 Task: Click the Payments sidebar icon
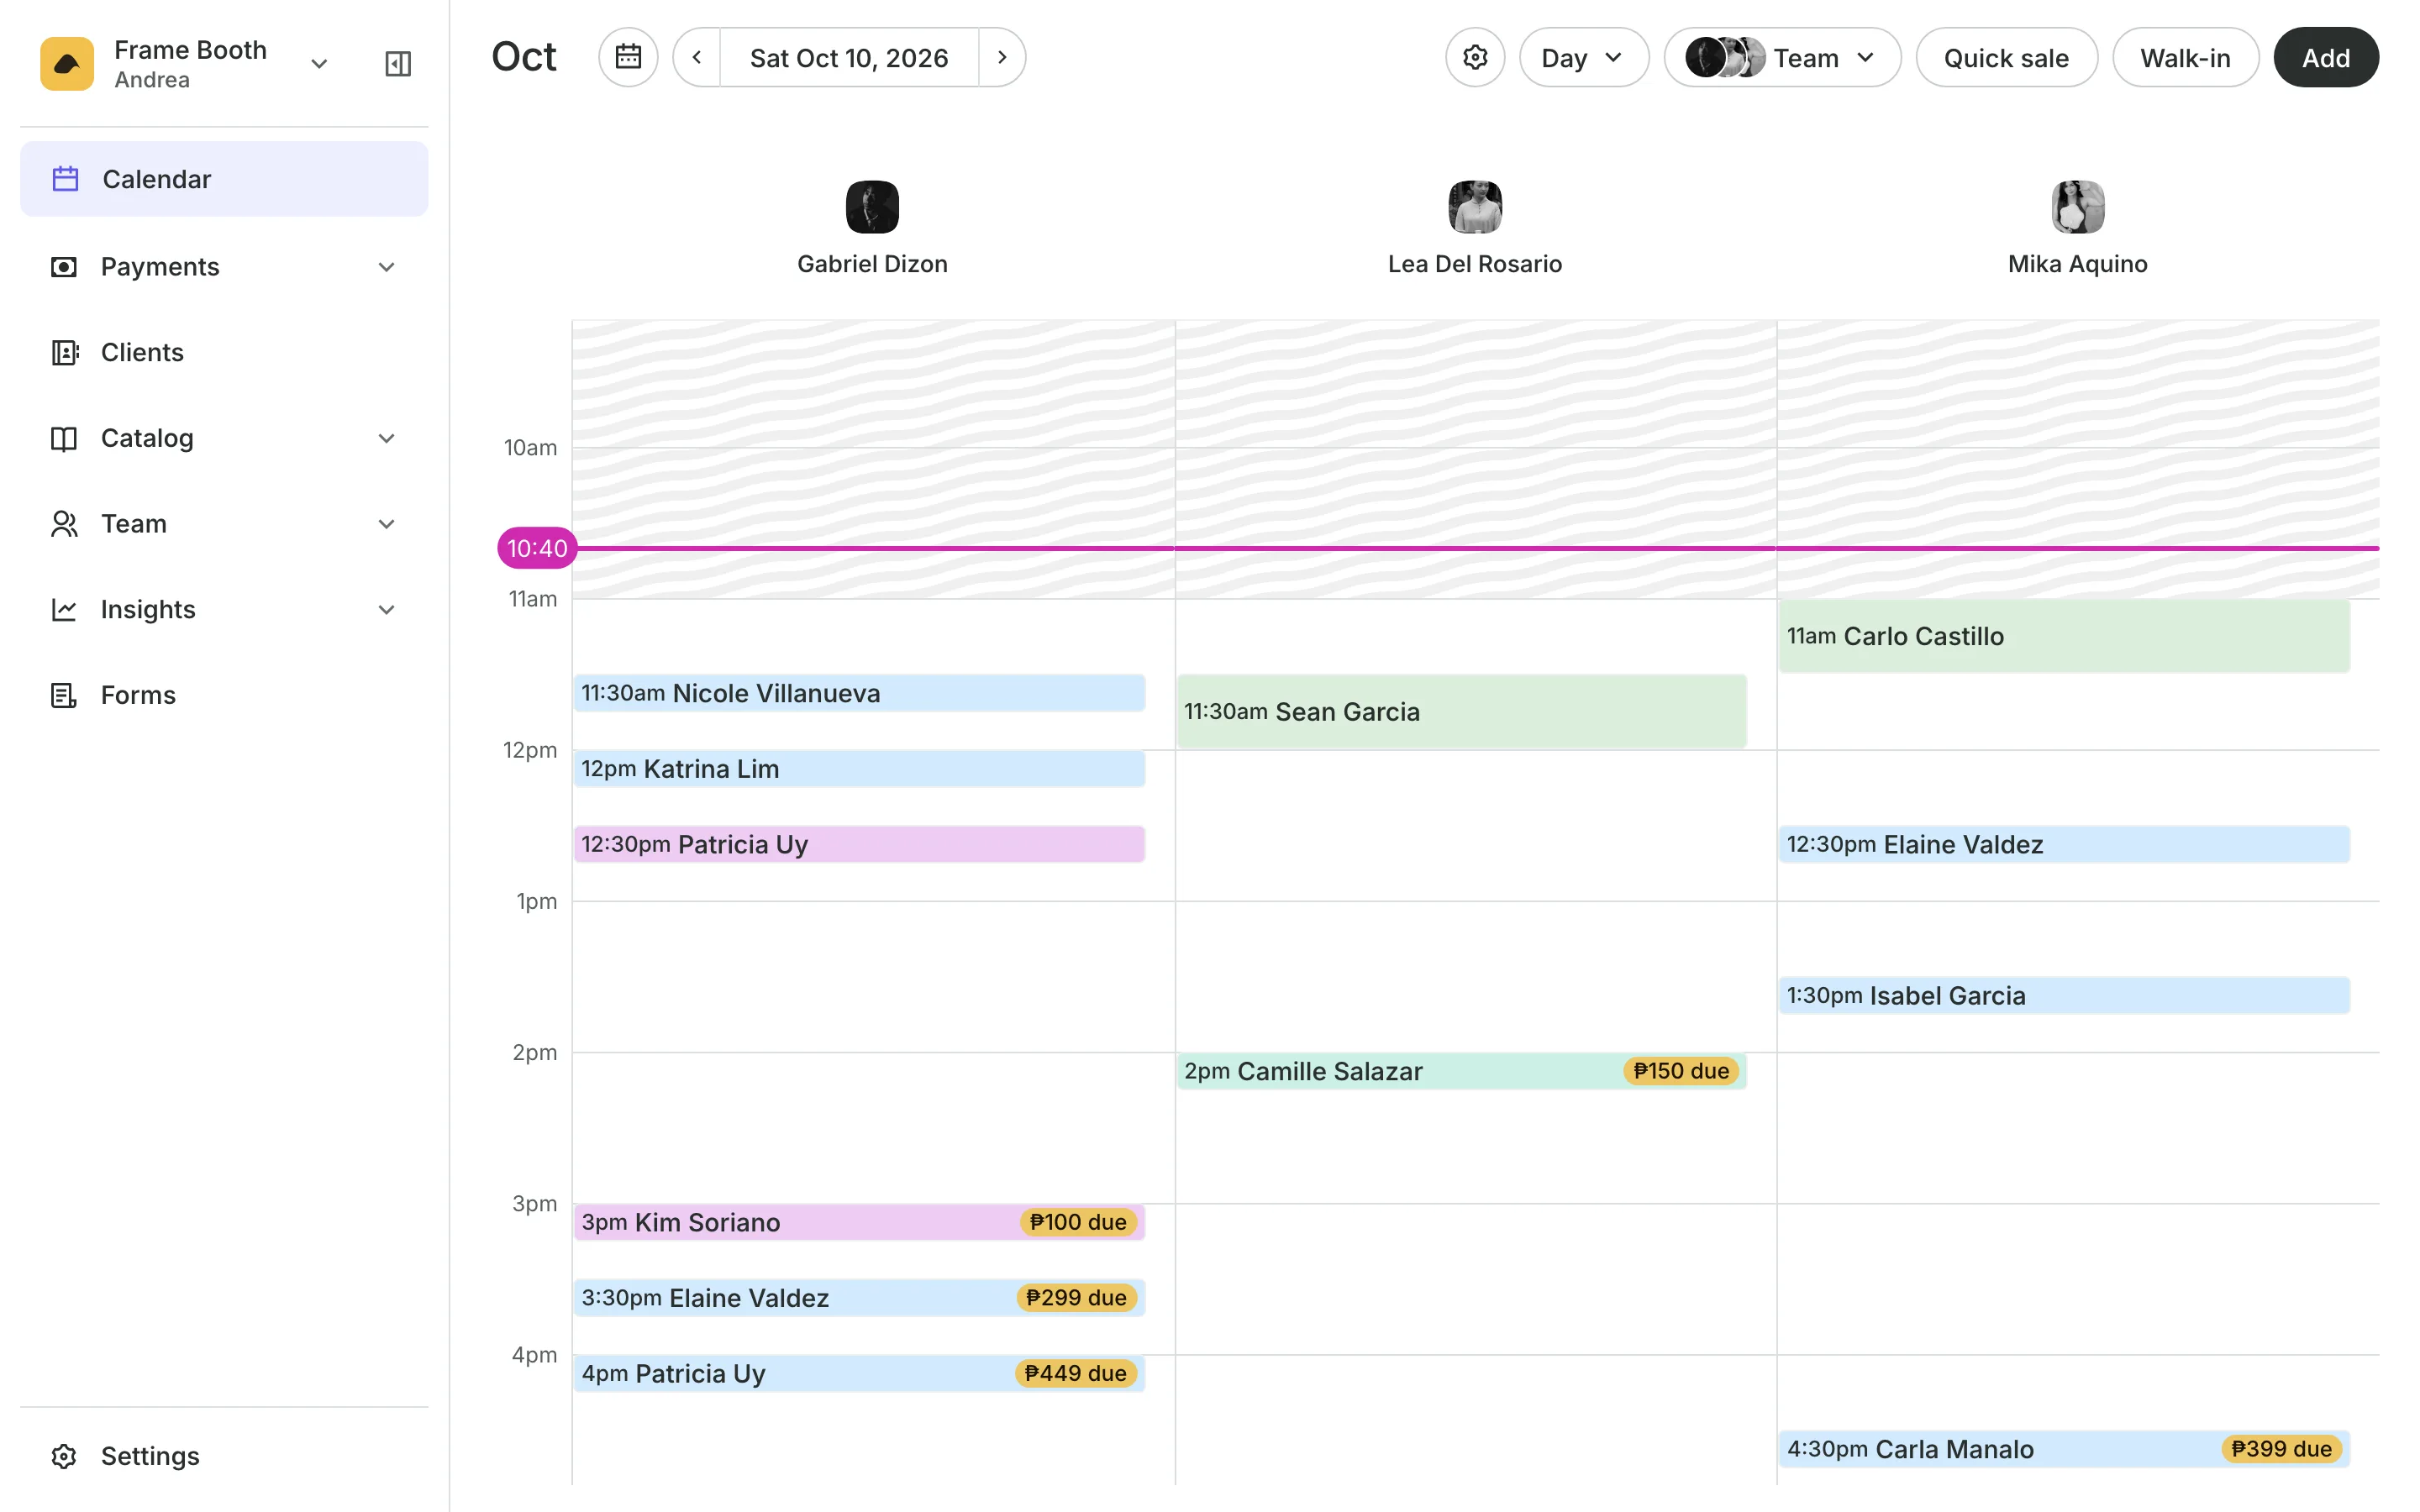coord(64,267)
